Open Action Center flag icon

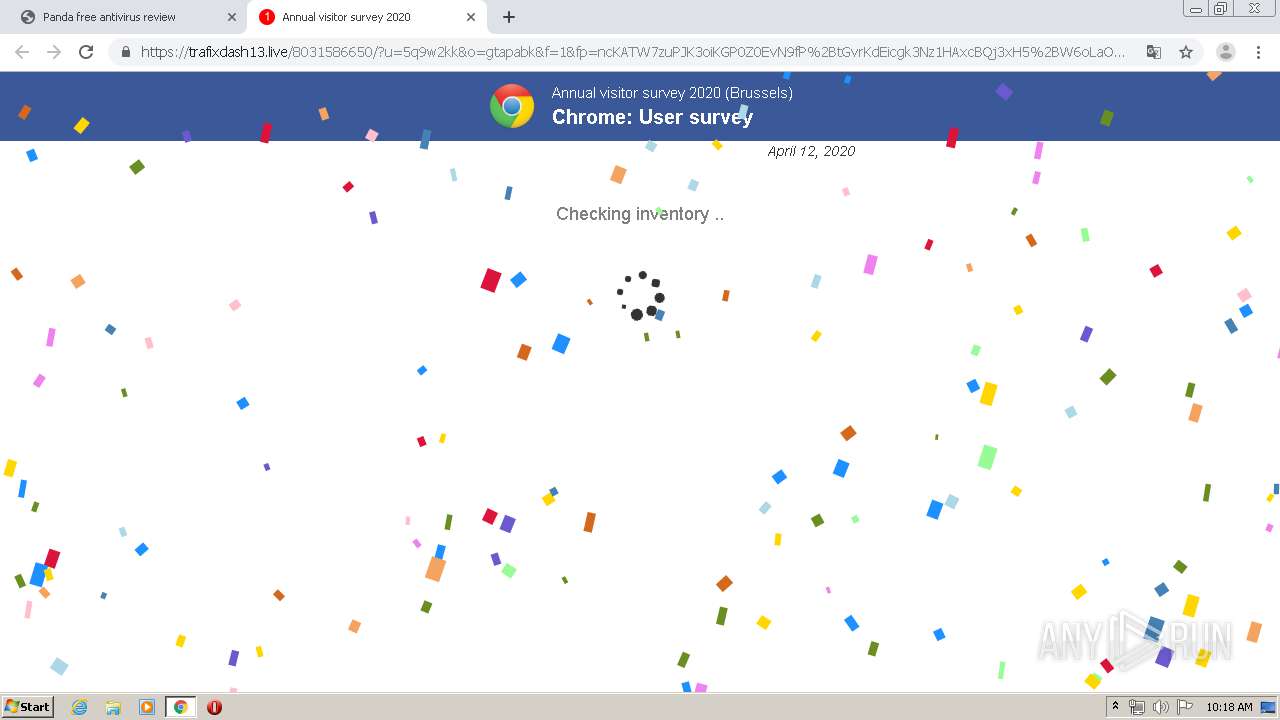point(1185,707)
